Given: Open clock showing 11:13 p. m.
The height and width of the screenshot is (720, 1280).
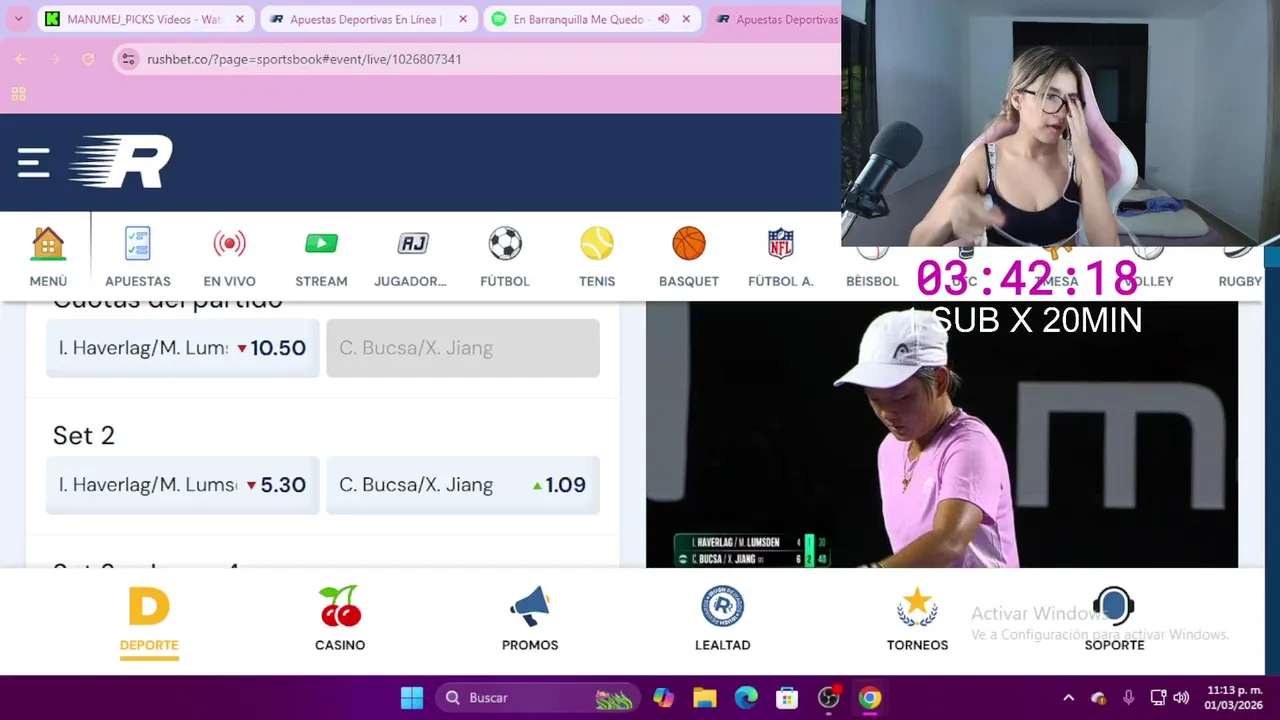Looking at the screenshot, I should [x=1235, y=698].
